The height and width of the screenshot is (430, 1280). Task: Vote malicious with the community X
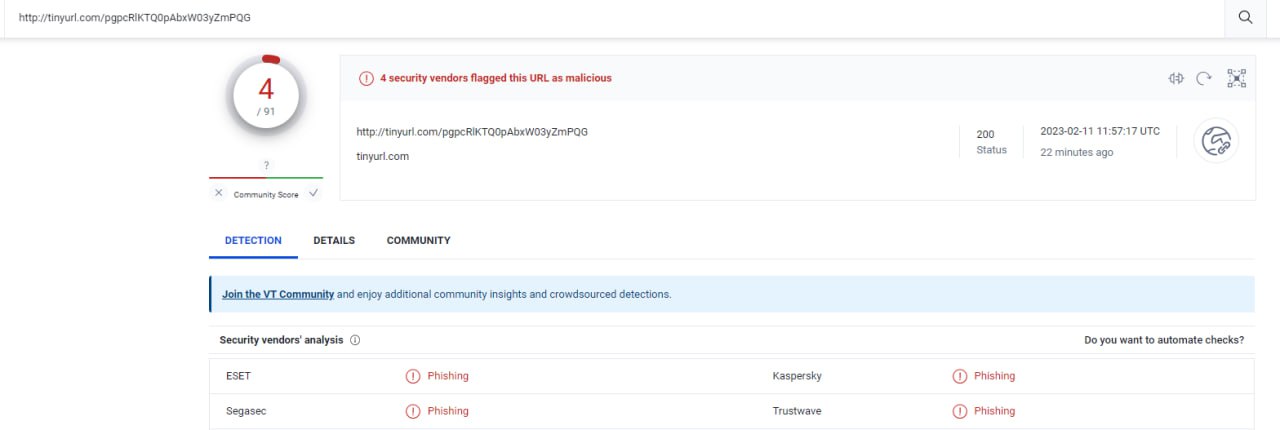219,193
